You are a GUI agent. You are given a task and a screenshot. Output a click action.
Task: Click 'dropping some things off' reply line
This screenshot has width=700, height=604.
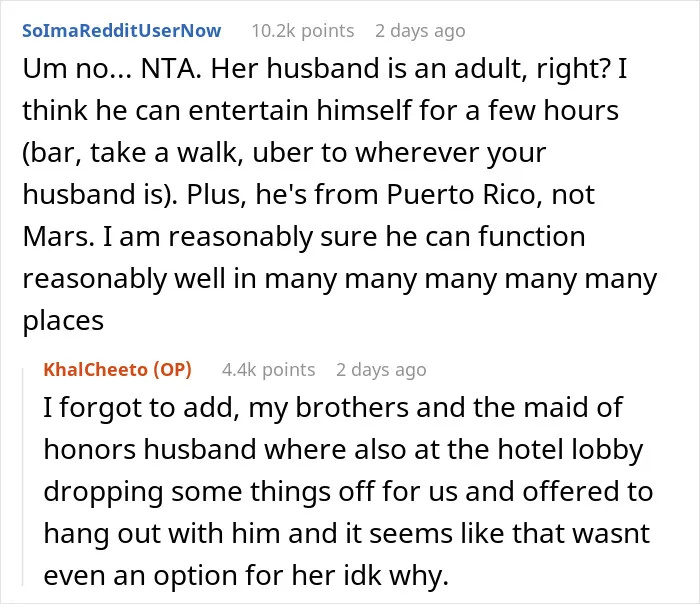click(348, 492)
